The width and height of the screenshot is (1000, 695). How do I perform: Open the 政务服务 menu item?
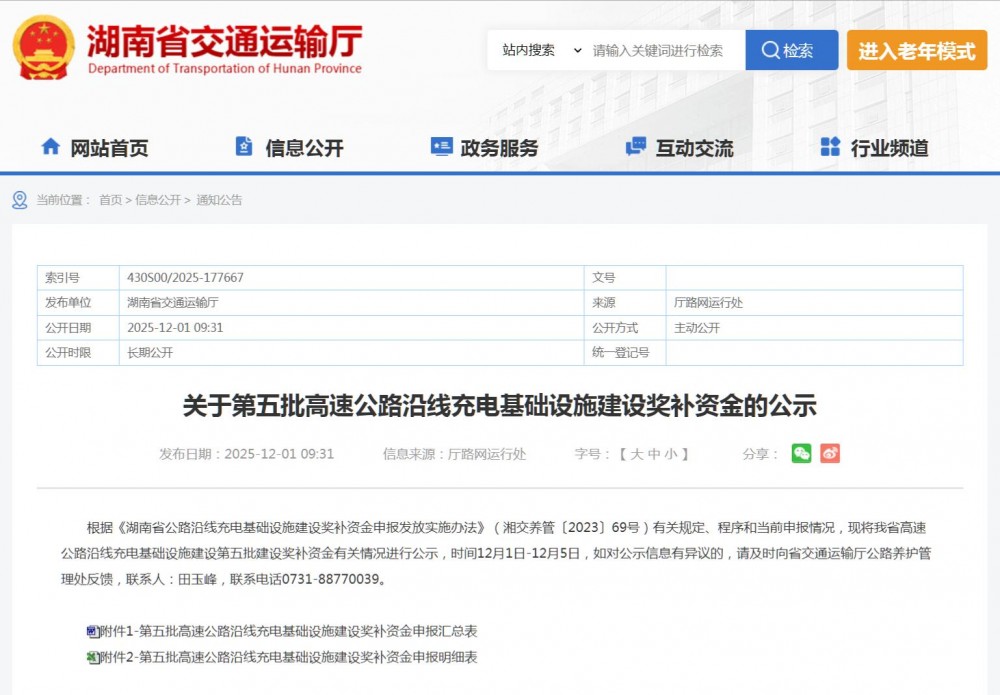point(499,148)
